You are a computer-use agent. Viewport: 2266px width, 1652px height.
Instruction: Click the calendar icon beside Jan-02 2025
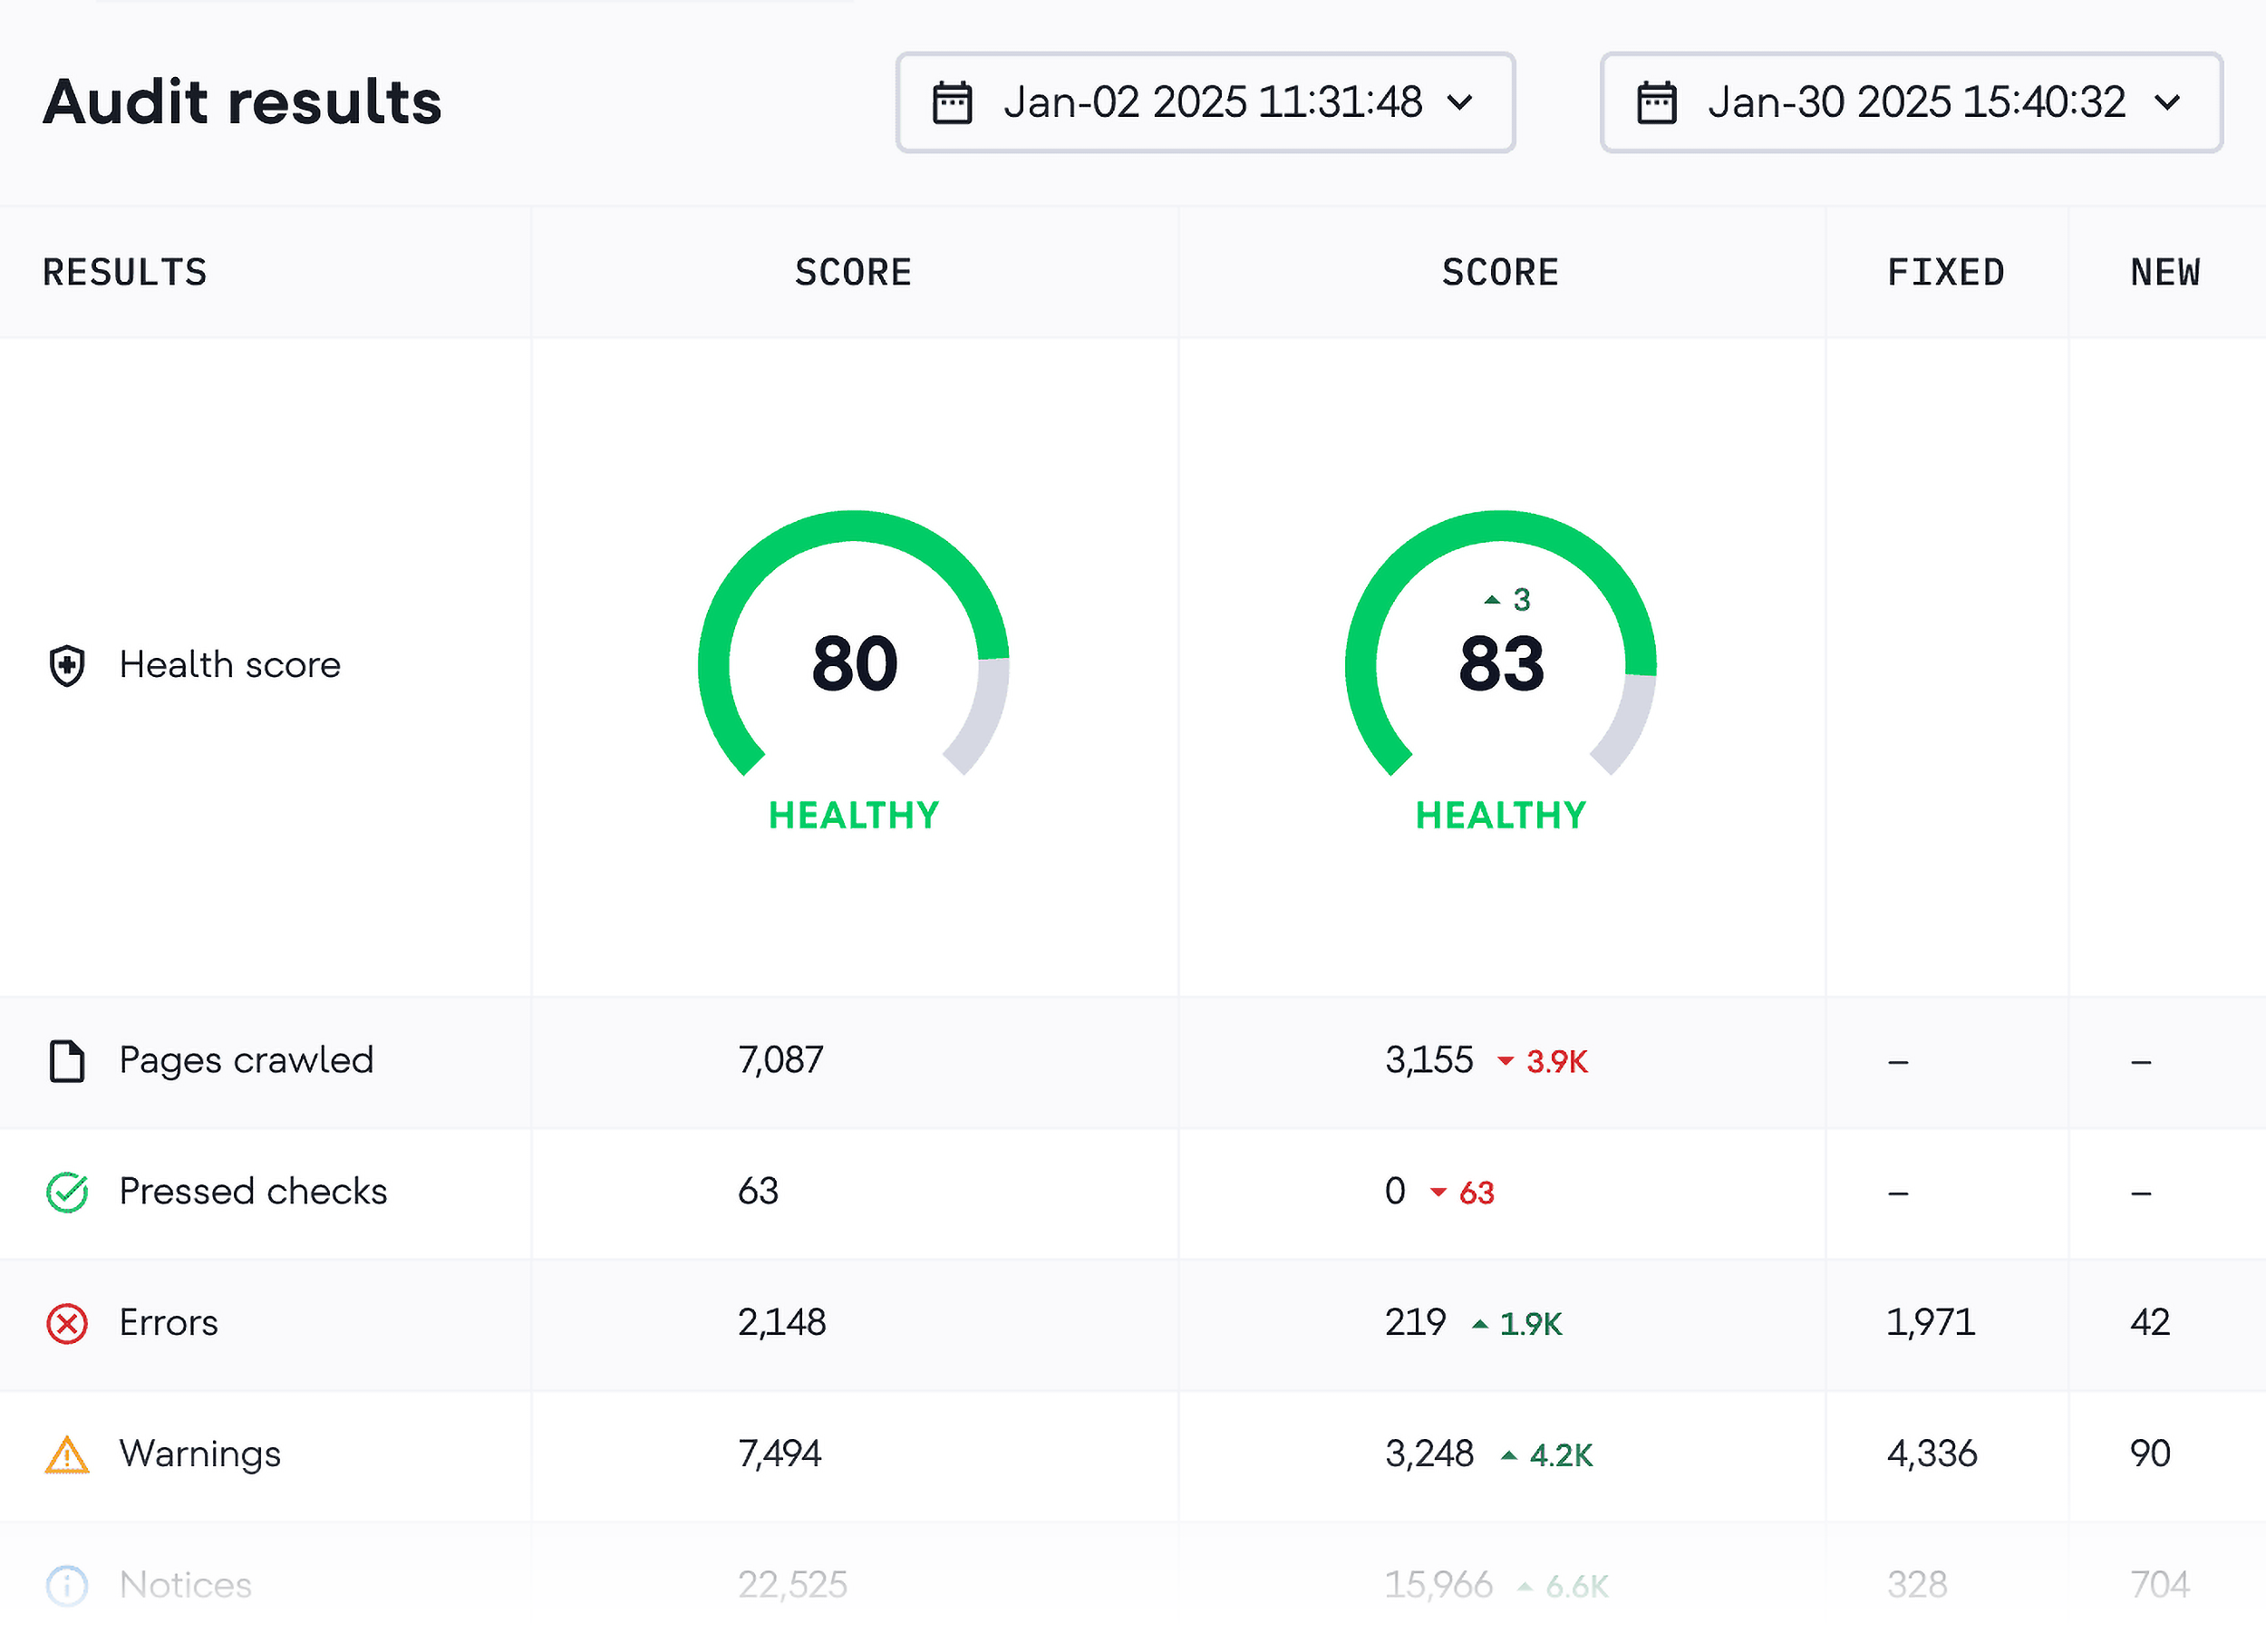pos(952,103)
